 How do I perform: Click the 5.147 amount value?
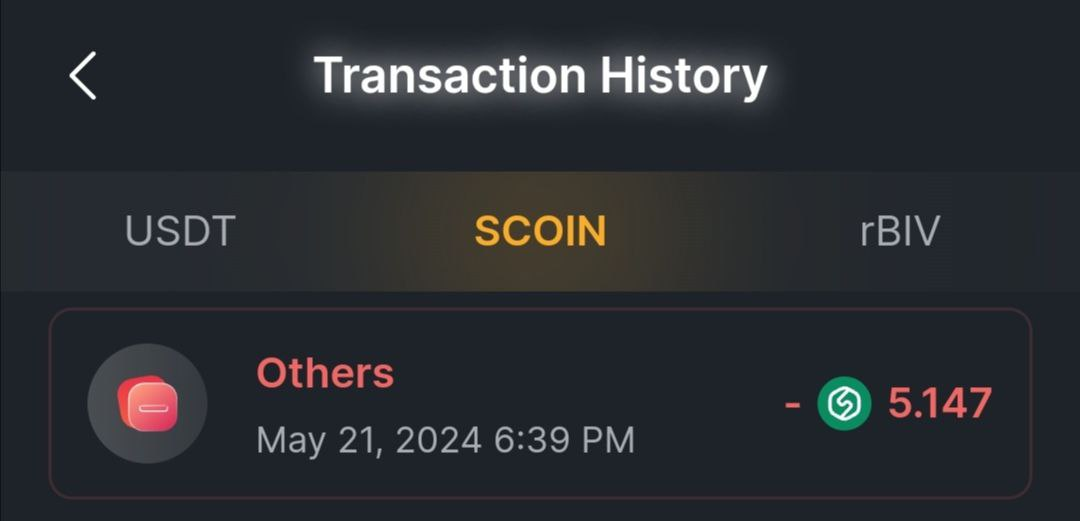[940, 404]
